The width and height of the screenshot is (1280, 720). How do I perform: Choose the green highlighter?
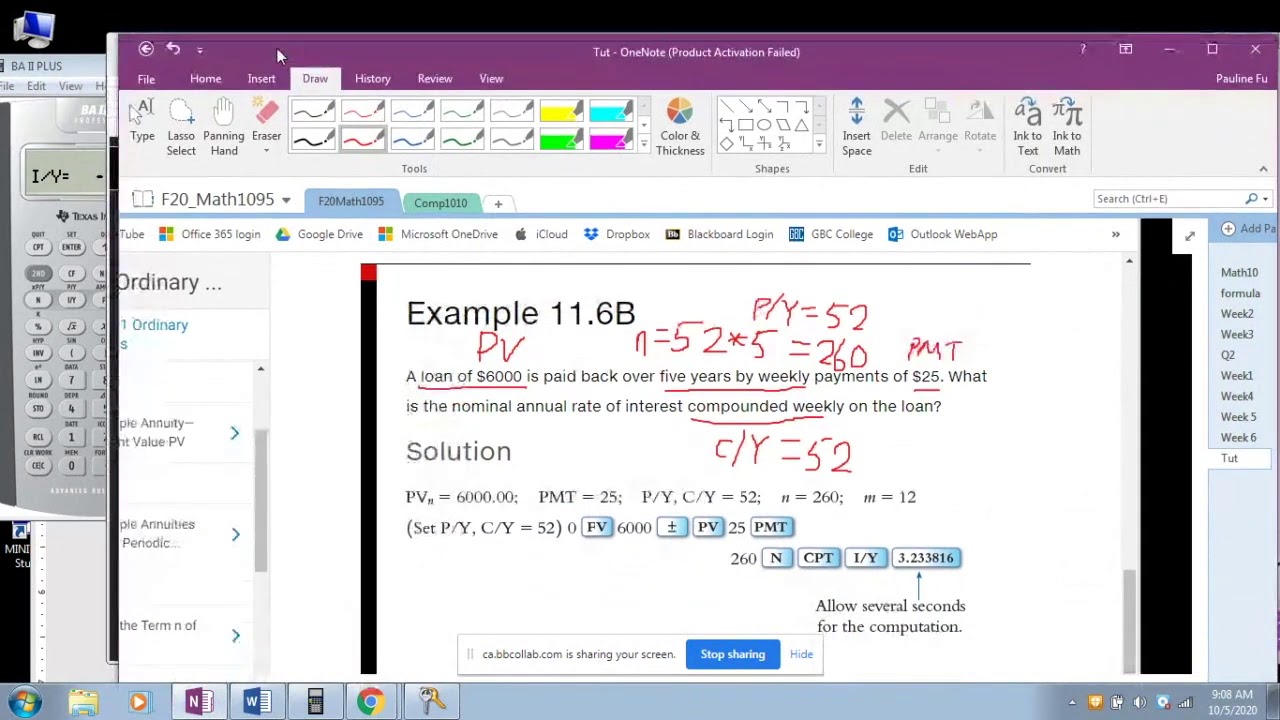click(x=561, y=140)
